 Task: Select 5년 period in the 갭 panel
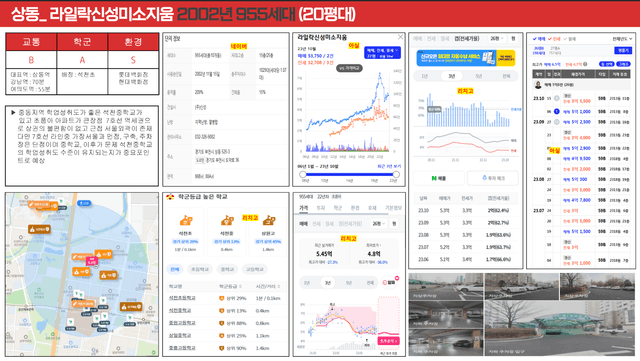click(x=478, y=76)
